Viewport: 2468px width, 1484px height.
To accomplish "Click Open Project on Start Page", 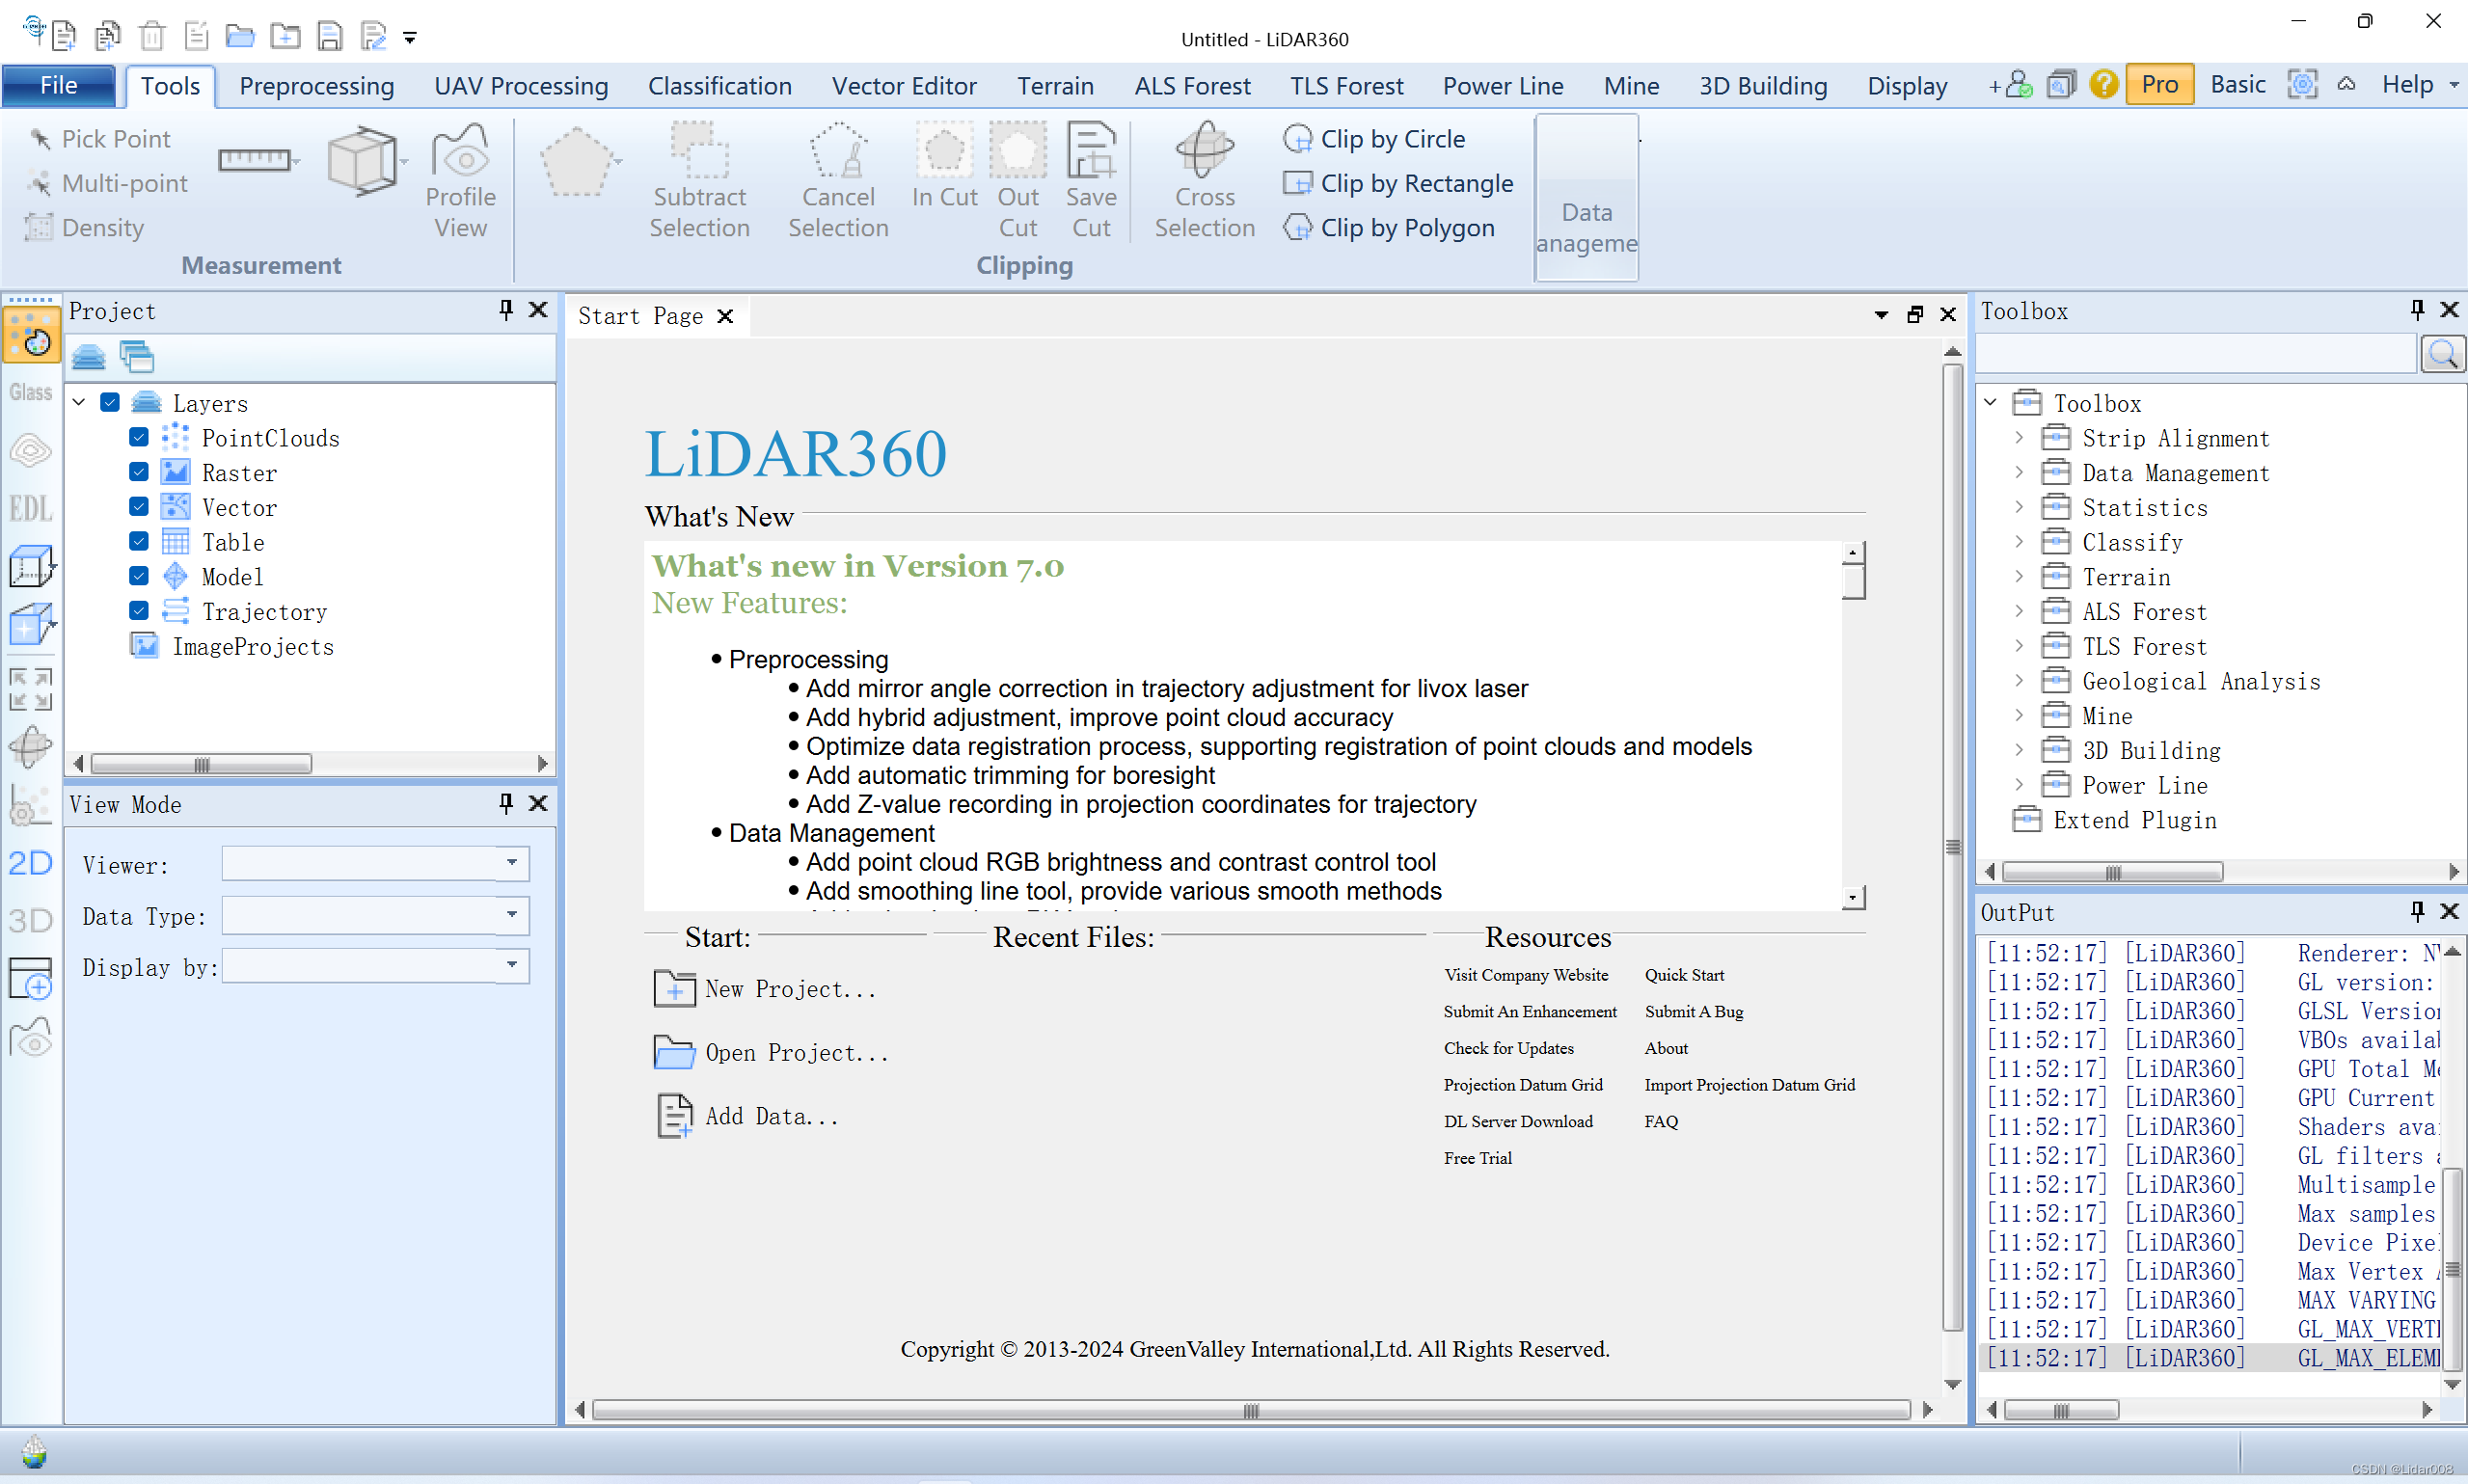I will [771, 1053].
